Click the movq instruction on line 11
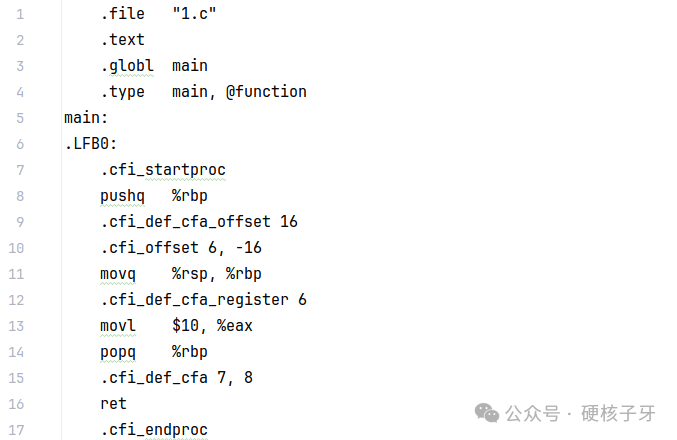The image size is (677, 440). click(x=118, y=274)
